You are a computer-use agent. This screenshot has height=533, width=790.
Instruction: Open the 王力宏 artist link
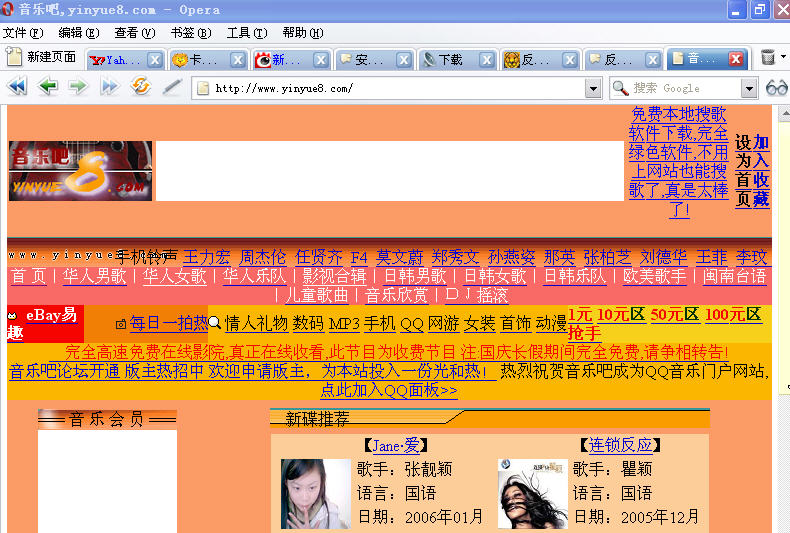coord(207,257)
